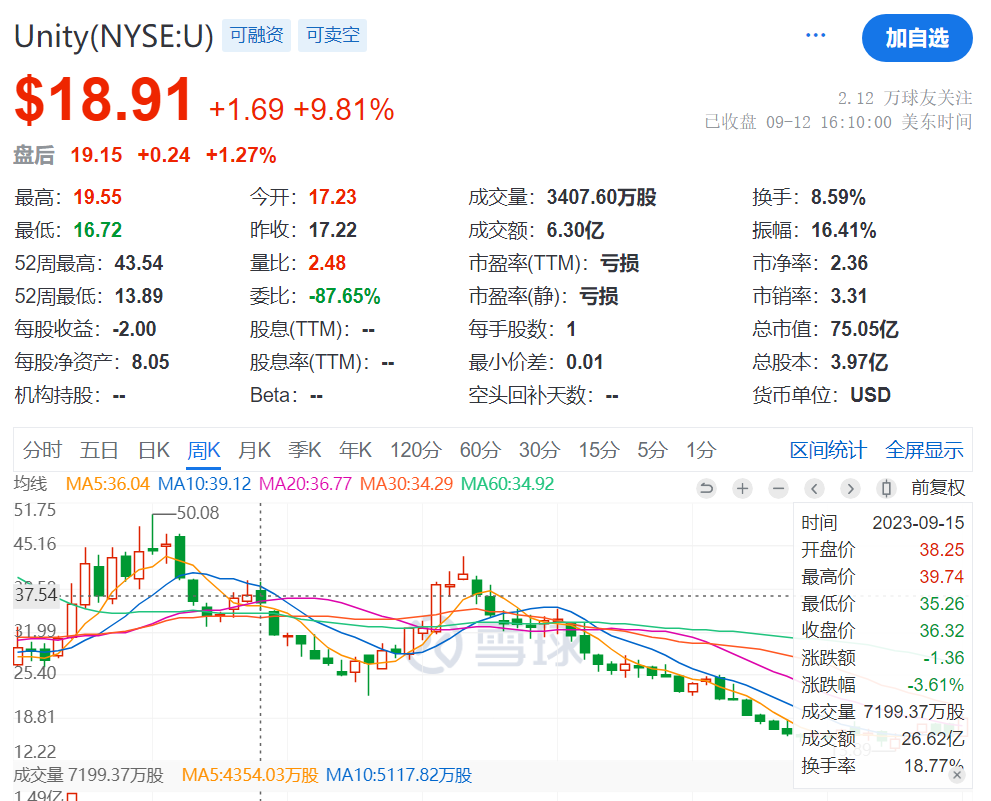Select the 周K chart tab
The image size is (991, 801).
click(x=204, y=450)
